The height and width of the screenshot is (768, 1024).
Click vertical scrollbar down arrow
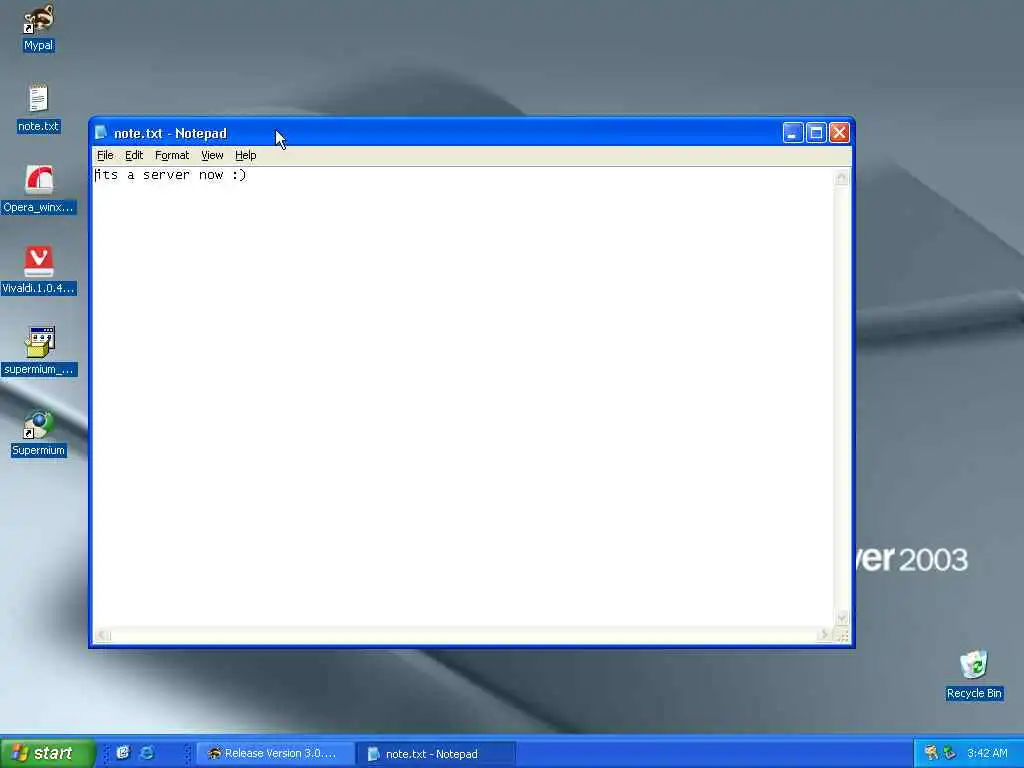841,618
